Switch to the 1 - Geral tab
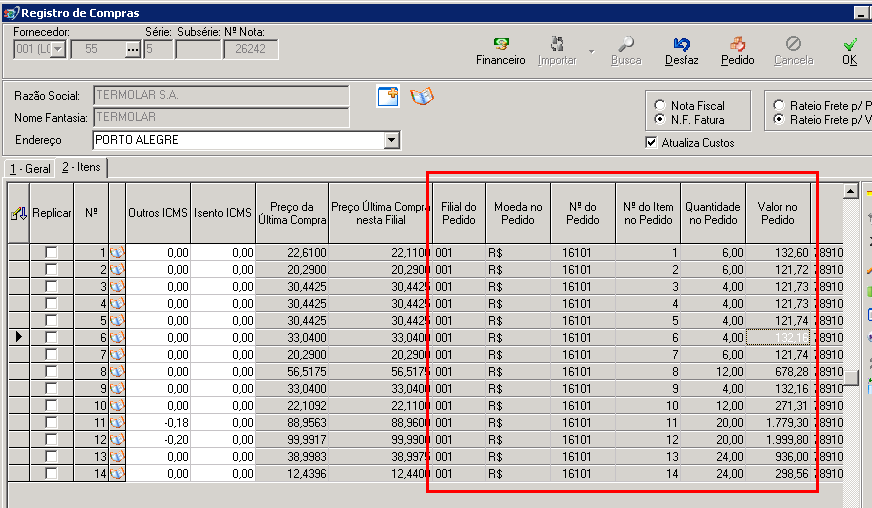 (x=30, y=168)
